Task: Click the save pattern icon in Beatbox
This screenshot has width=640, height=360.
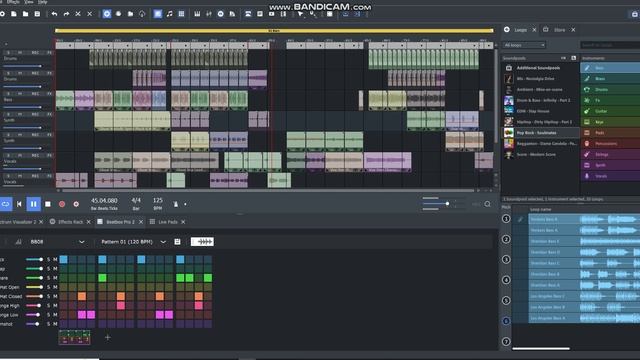Action: click(177, 242)
